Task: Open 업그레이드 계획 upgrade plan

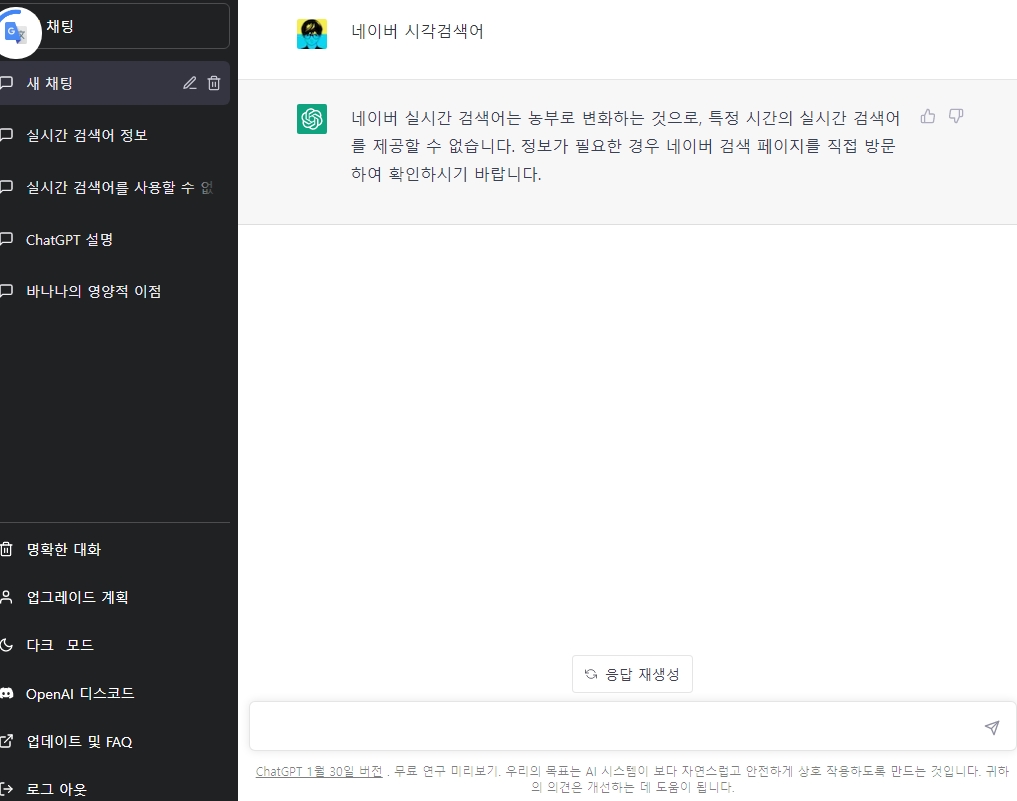Action: [115, 597]
